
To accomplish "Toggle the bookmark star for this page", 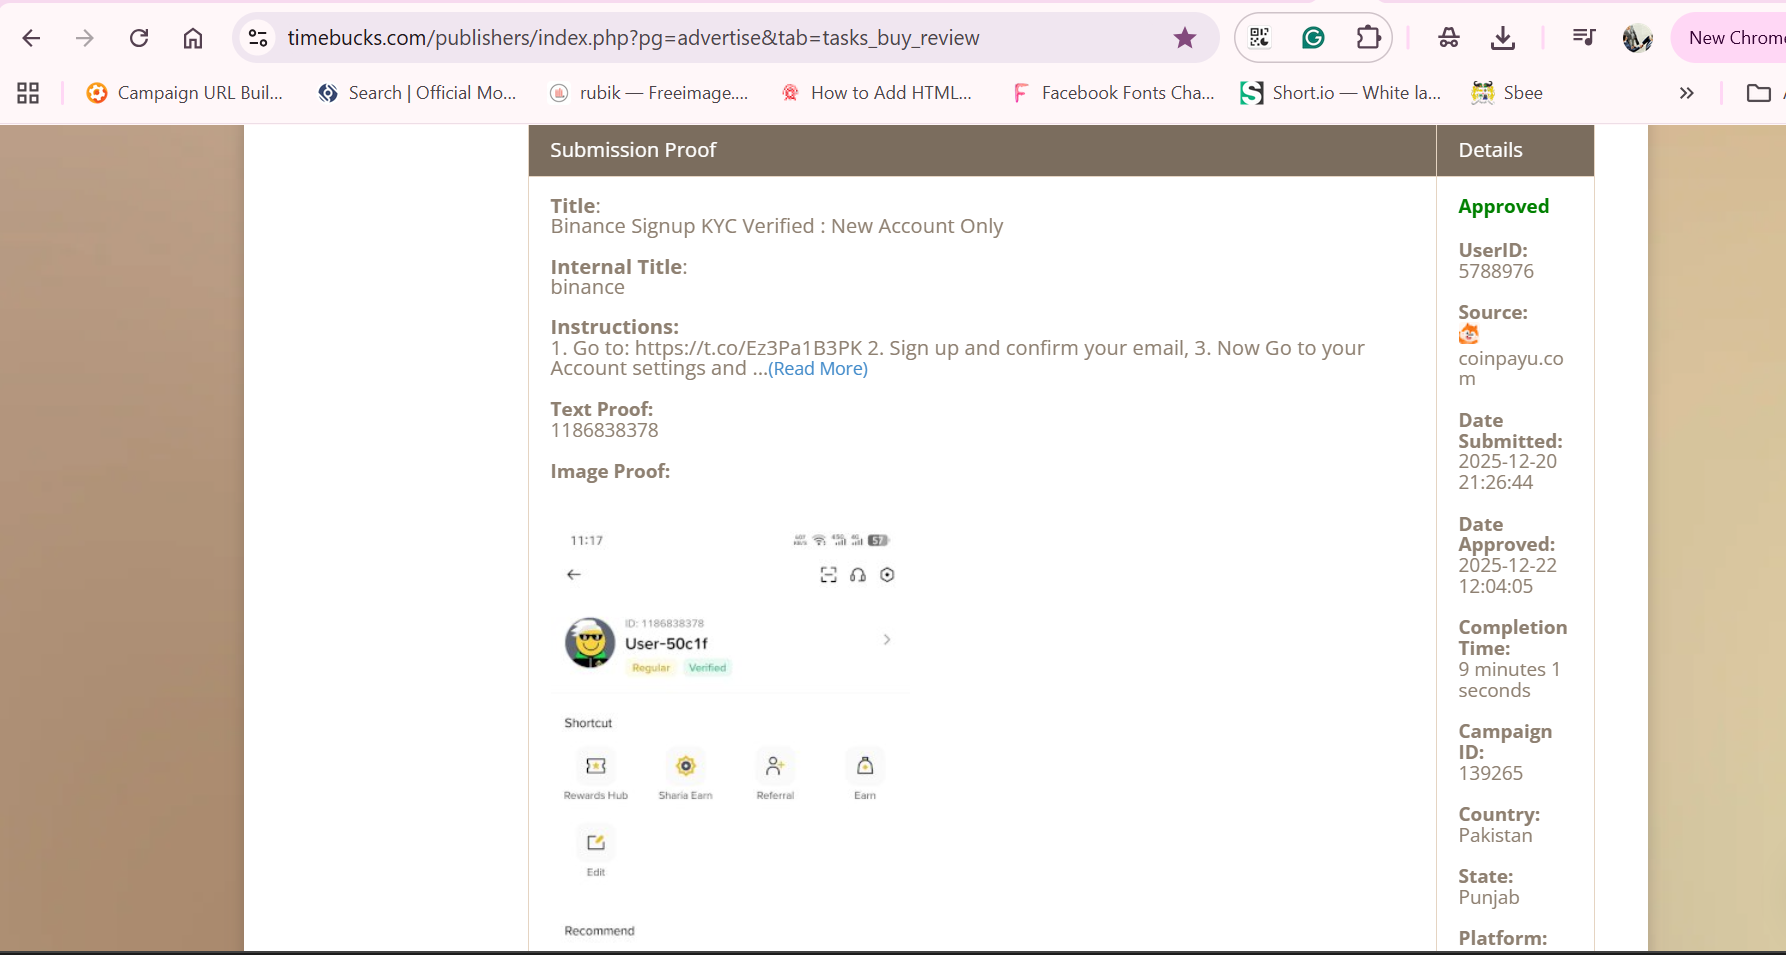I will [x=1185, y=38].
